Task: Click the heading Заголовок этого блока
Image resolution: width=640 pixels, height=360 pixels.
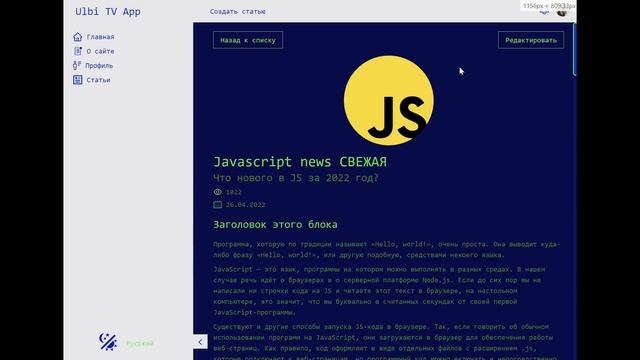Action: [x=275, y=224]
